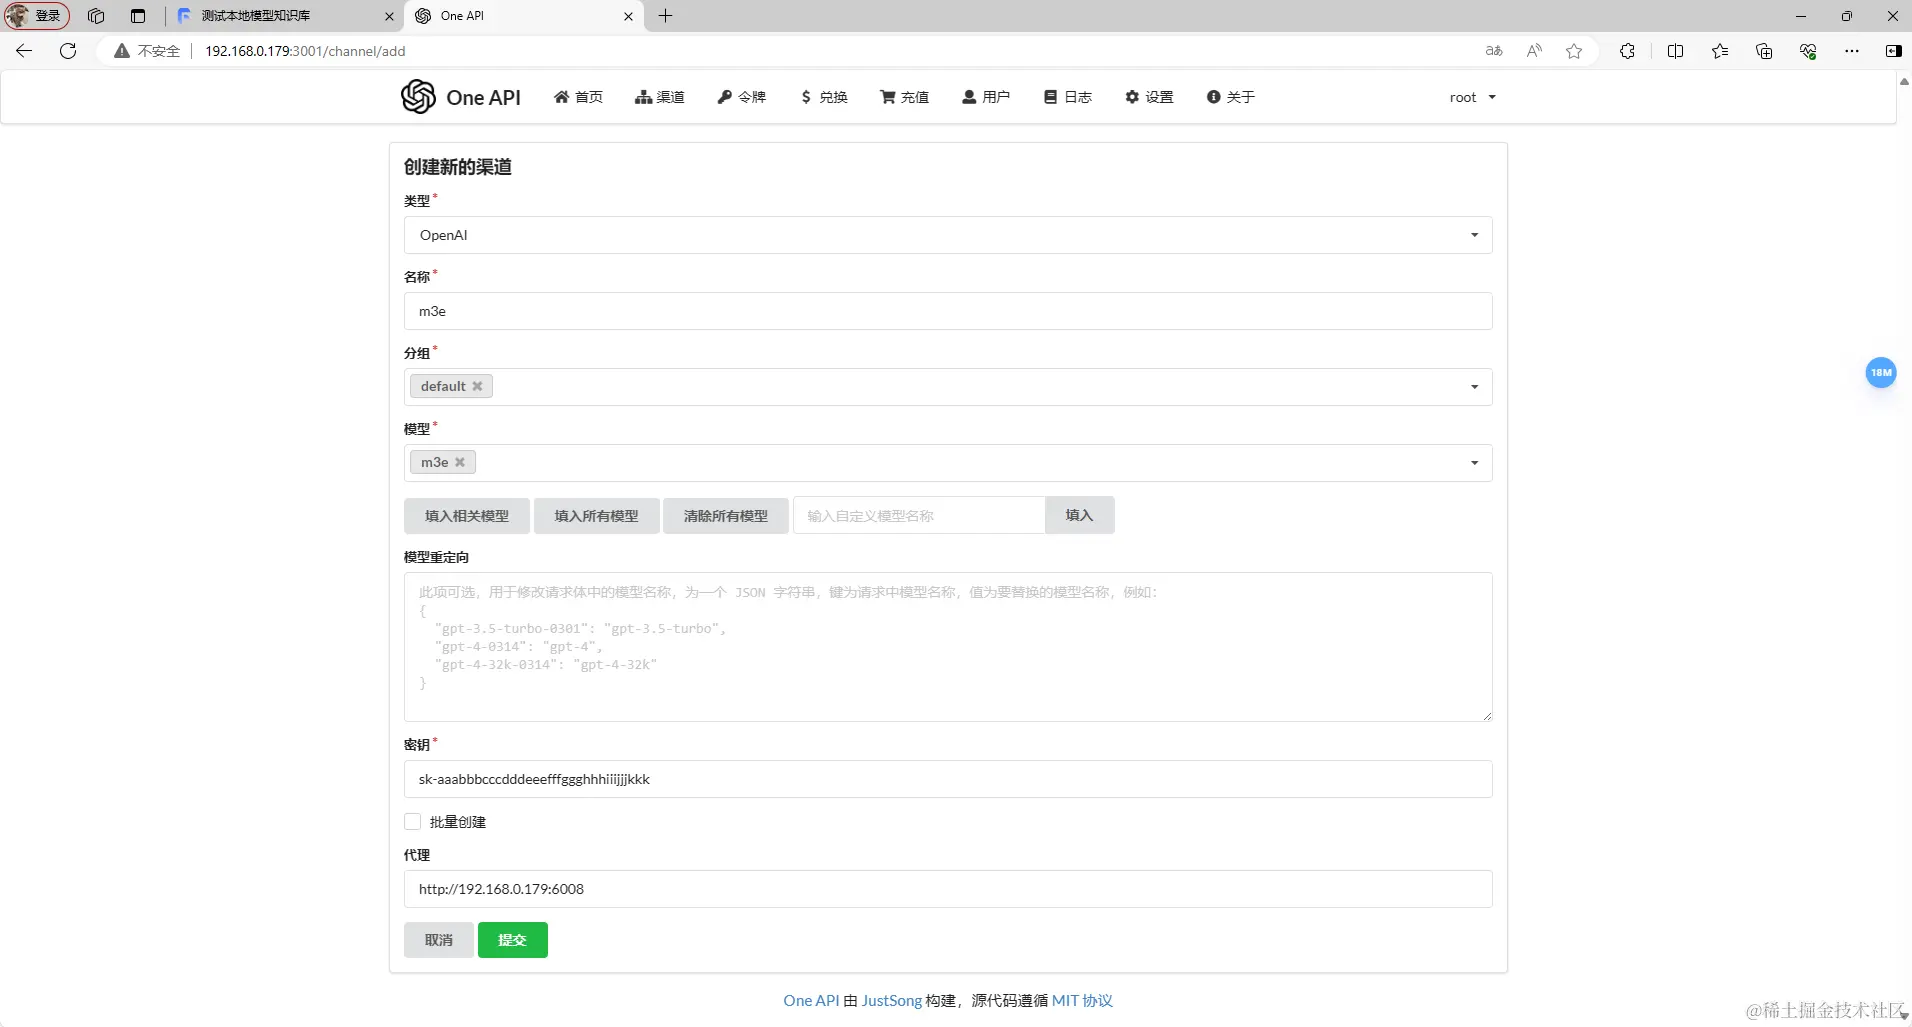Click the 不安全 site security warning
The image size is (1912, 1027).
click(x=147, y=51)
